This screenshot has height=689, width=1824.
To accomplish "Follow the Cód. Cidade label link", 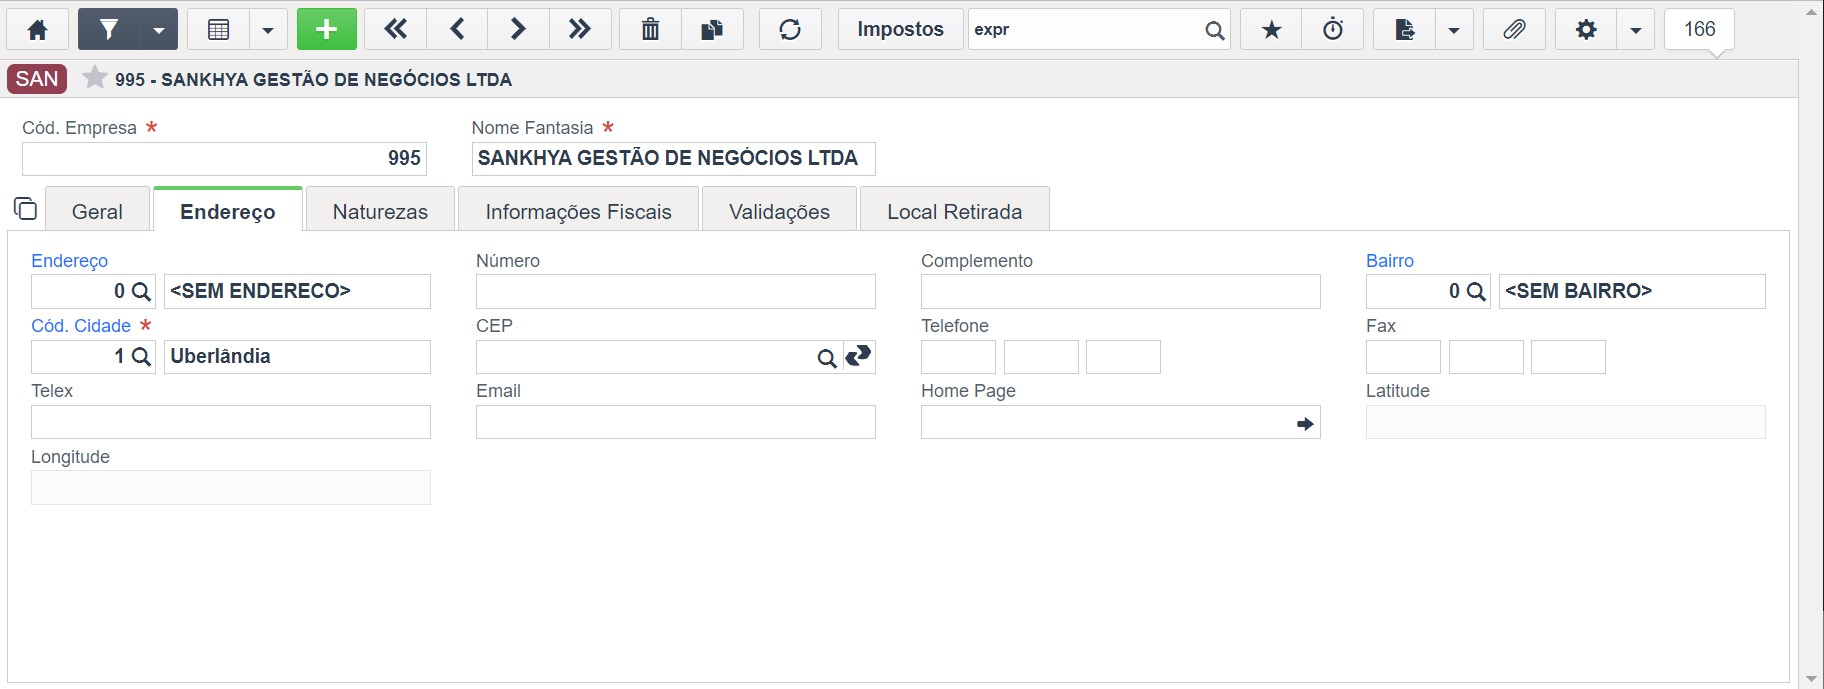I will [x=81, y=326].
